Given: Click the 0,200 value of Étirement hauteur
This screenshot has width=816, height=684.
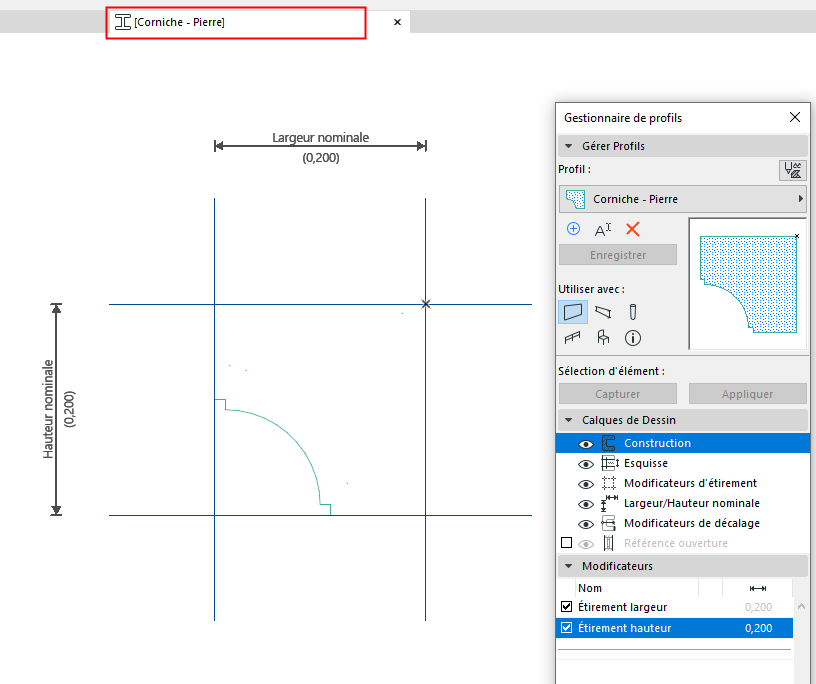Looking at the screenshot, I should [x=758, y=628].
